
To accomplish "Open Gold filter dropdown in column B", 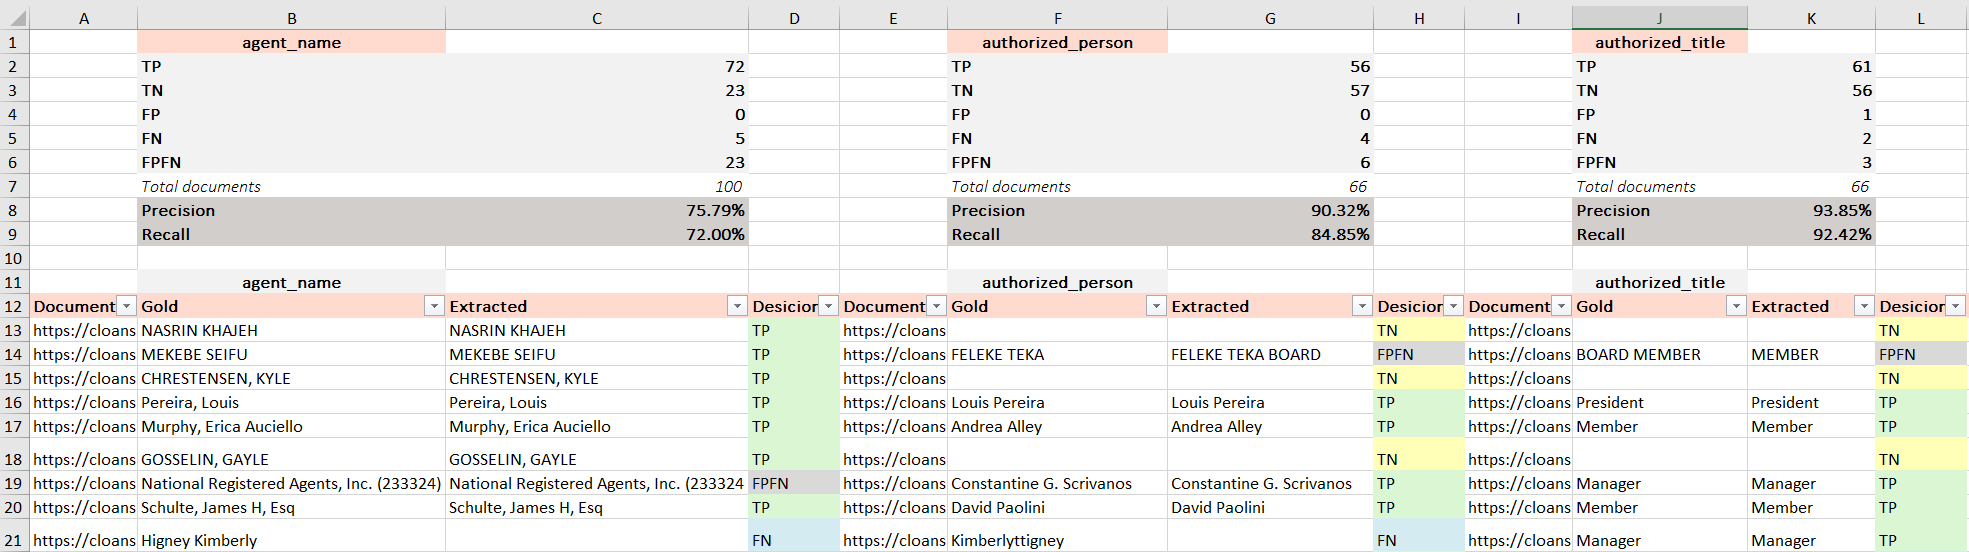I will [434, 306].
